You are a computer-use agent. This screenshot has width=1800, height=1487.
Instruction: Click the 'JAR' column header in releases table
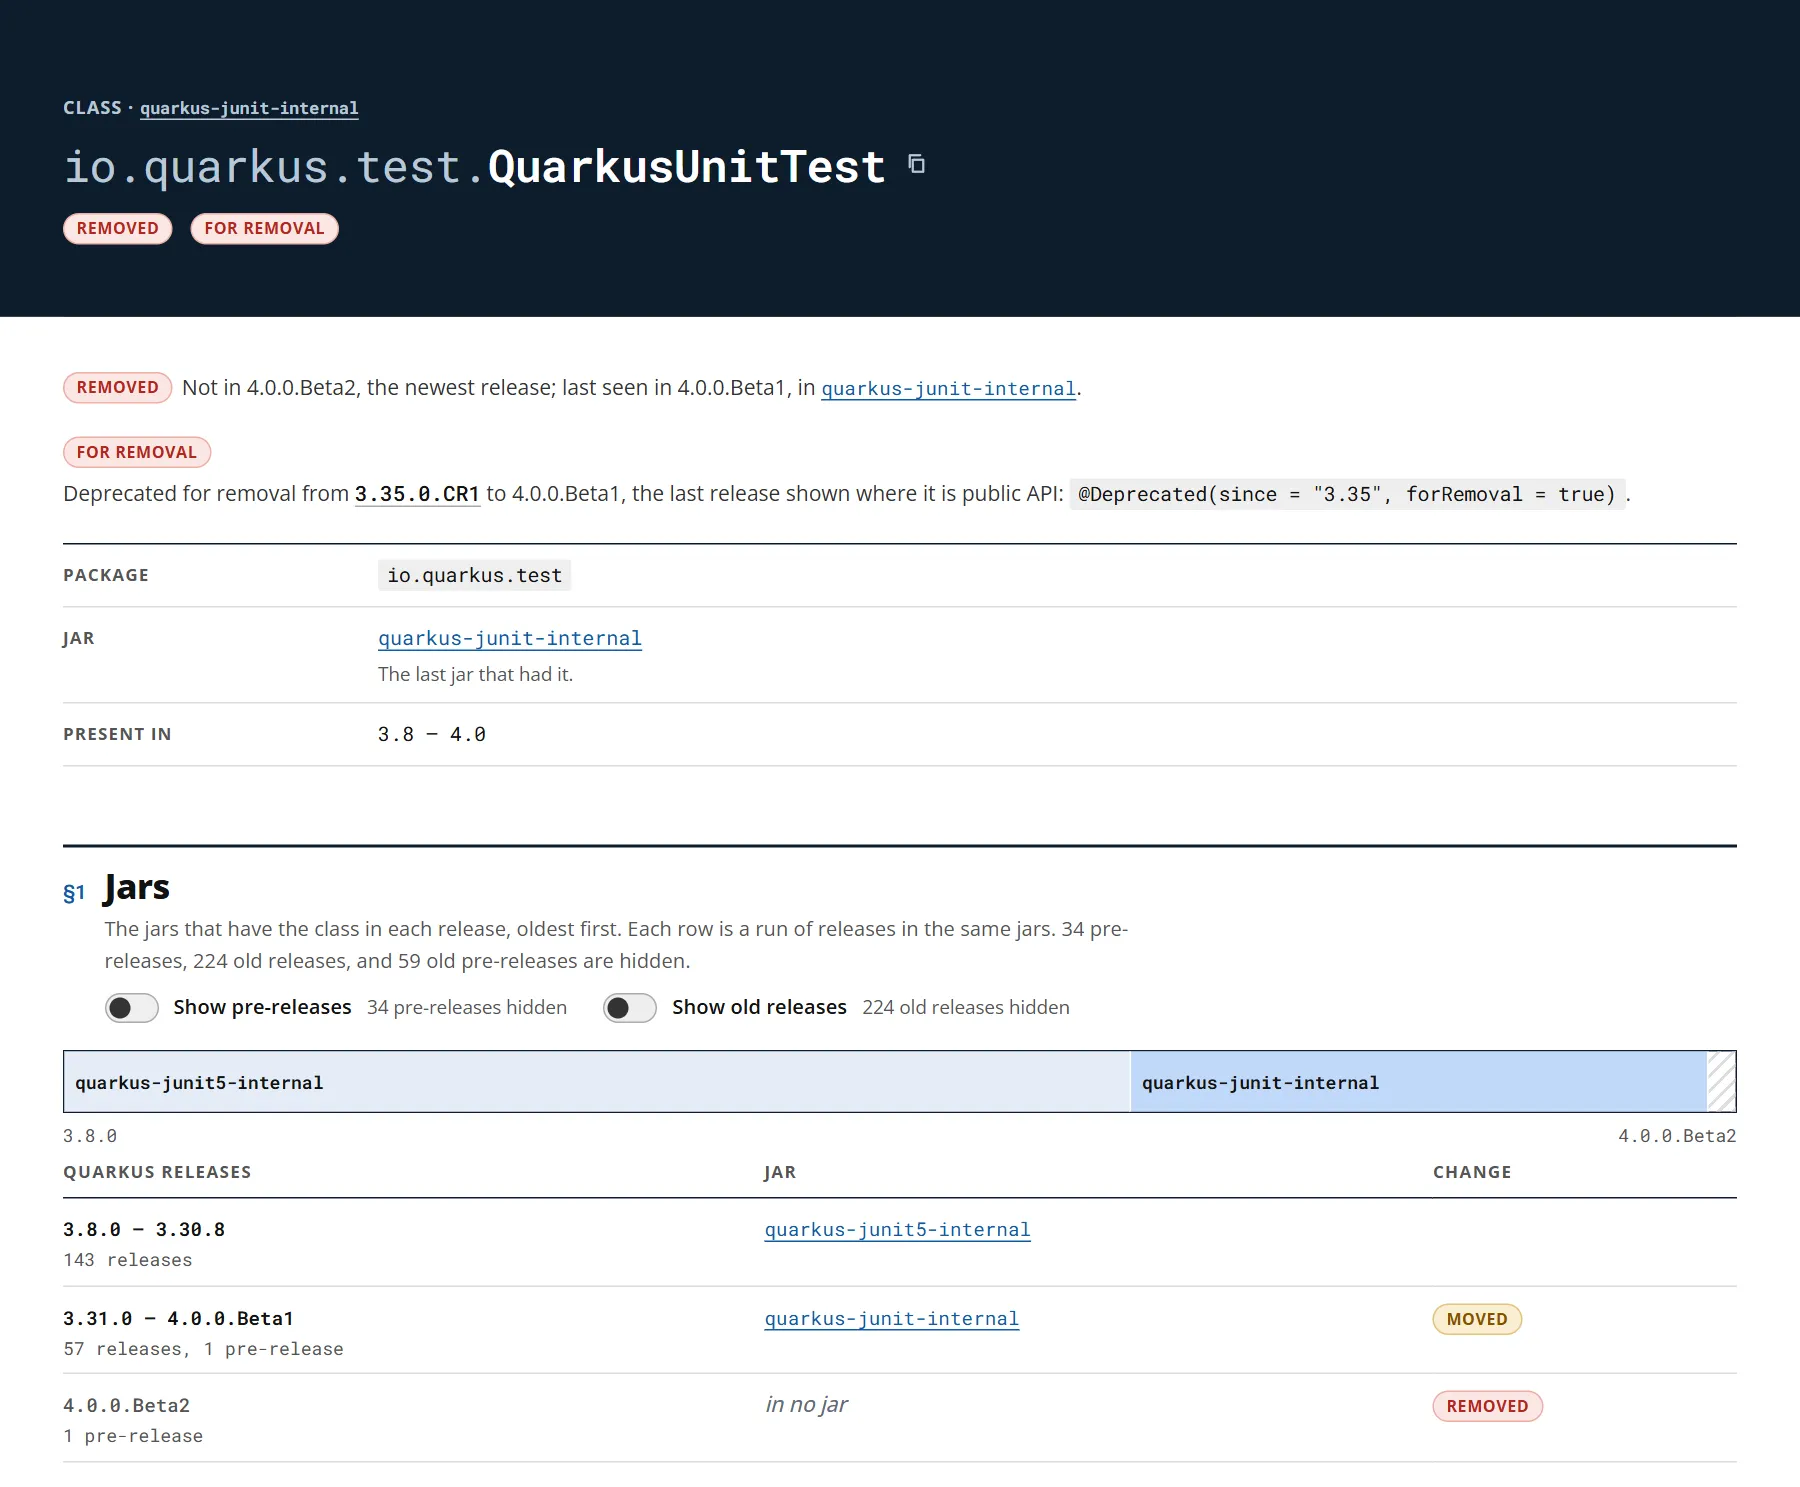pyautogui.click(x=780, y=1172)
